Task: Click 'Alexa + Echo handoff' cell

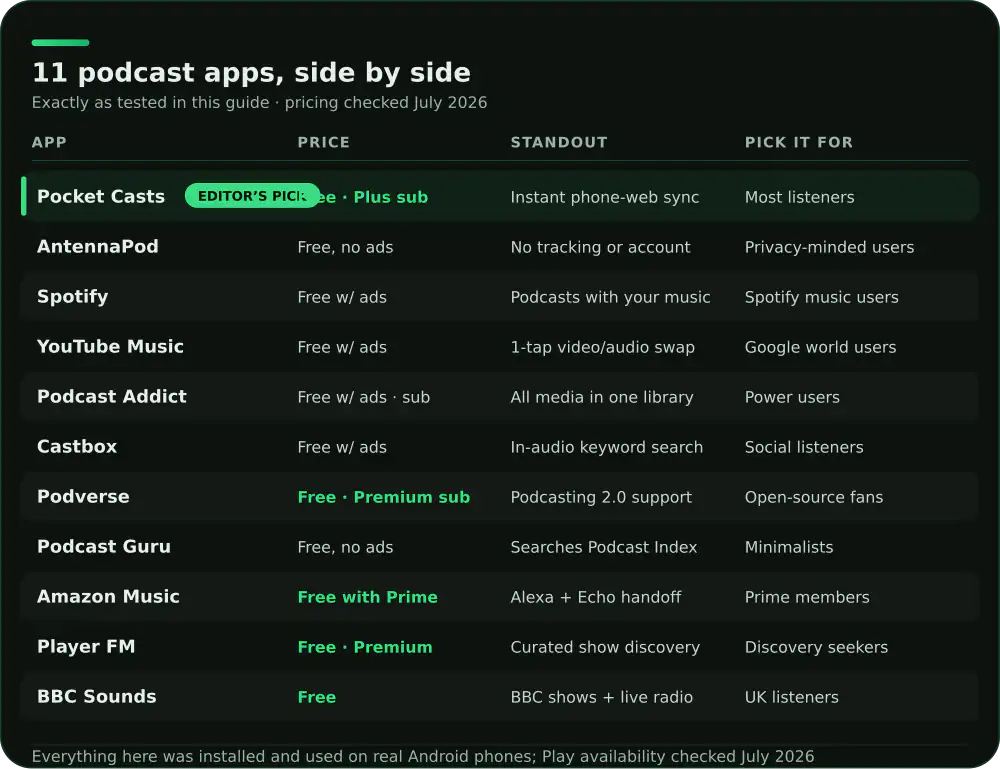Action: tap(596, 597)
